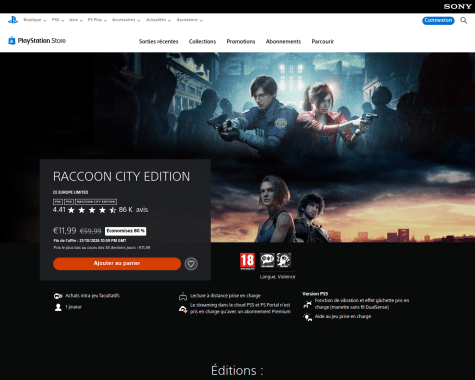Image resolution: width=475 pixels, height=380 pixels.
Task: Click the PS4 platform tag
Action: (58, 202)
